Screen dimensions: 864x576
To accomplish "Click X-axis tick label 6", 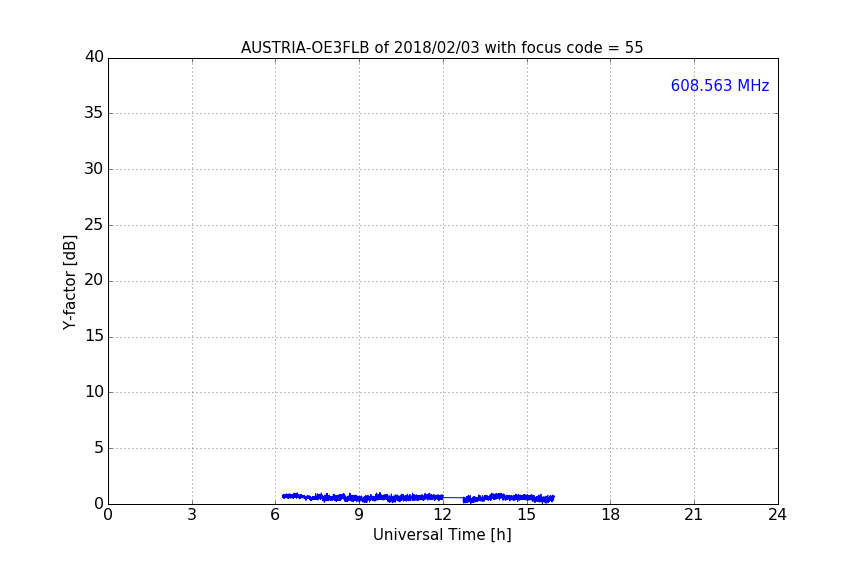I will 275,515.
